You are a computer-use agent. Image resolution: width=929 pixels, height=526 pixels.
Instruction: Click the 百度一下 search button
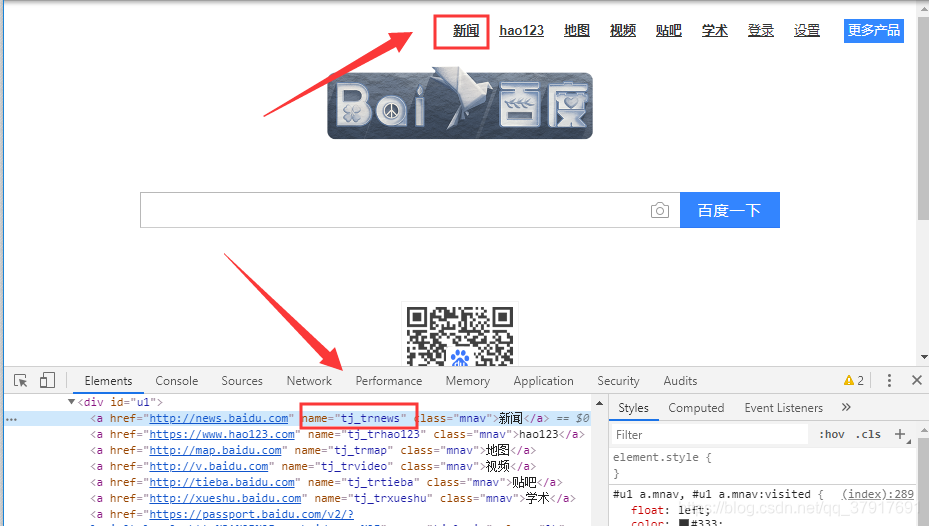(x=729, y=210)
